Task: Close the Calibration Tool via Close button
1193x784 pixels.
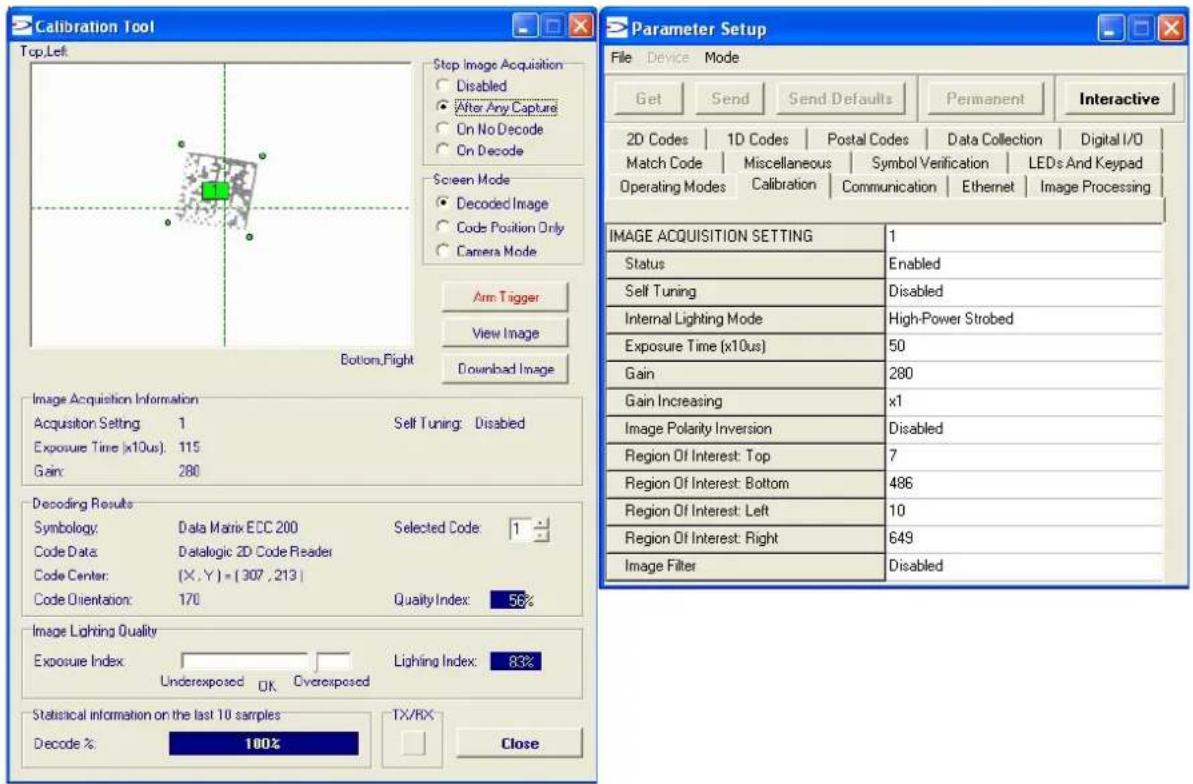Action: tap(520, 743)
